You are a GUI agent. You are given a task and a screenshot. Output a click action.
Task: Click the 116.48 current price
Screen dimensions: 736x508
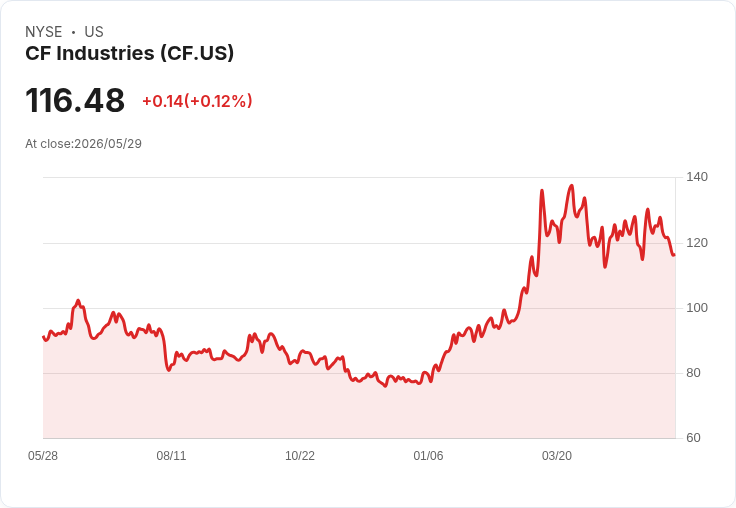(75, 100)
